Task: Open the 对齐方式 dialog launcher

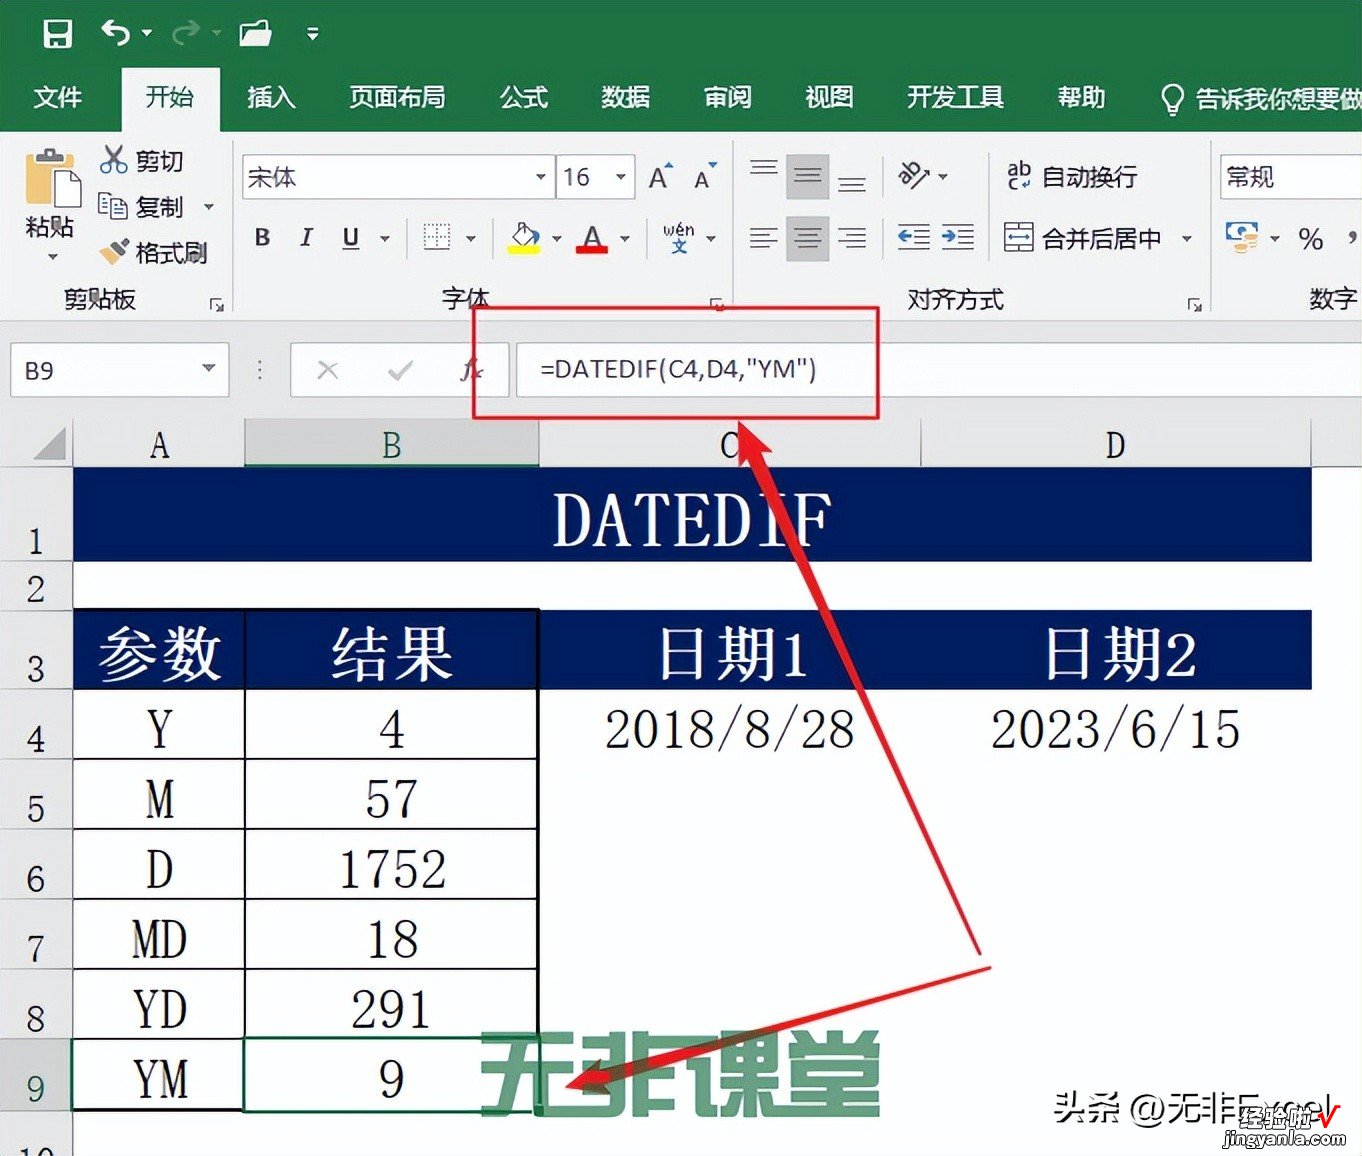Action: pyautogui.click(x=1194, y=304)
